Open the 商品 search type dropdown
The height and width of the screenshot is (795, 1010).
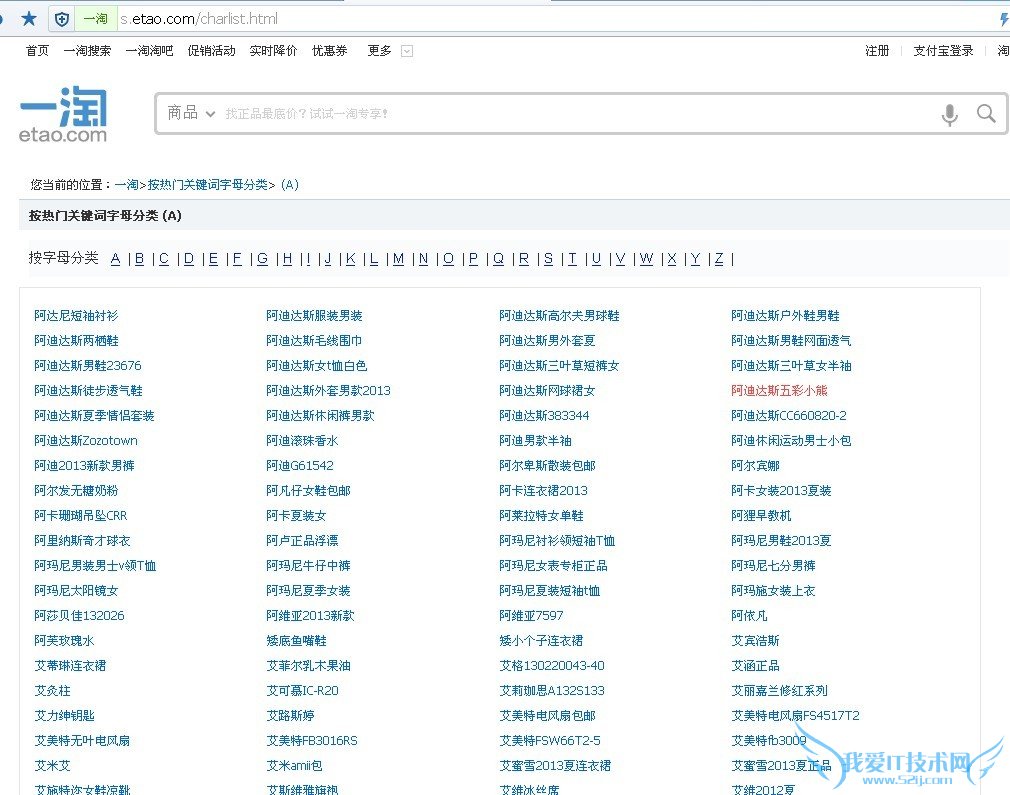(191, 113)
